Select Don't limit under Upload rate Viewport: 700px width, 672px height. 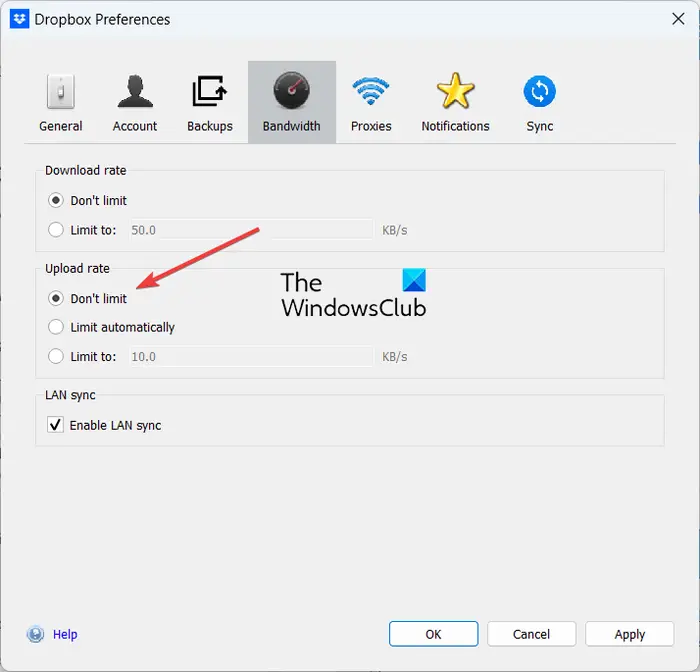point(56,298)
